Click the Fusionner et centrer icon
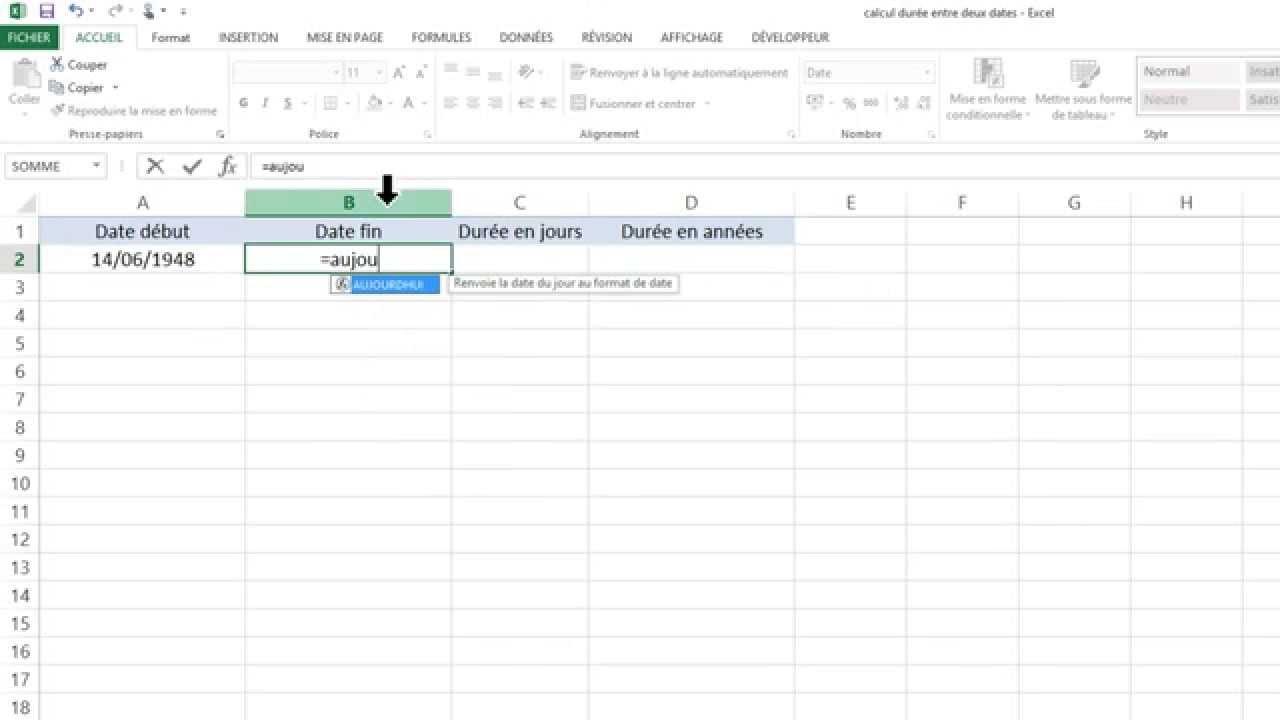The height and width of the screenshot is (720, 1280). pyautogui.click(x=578, y=103)
